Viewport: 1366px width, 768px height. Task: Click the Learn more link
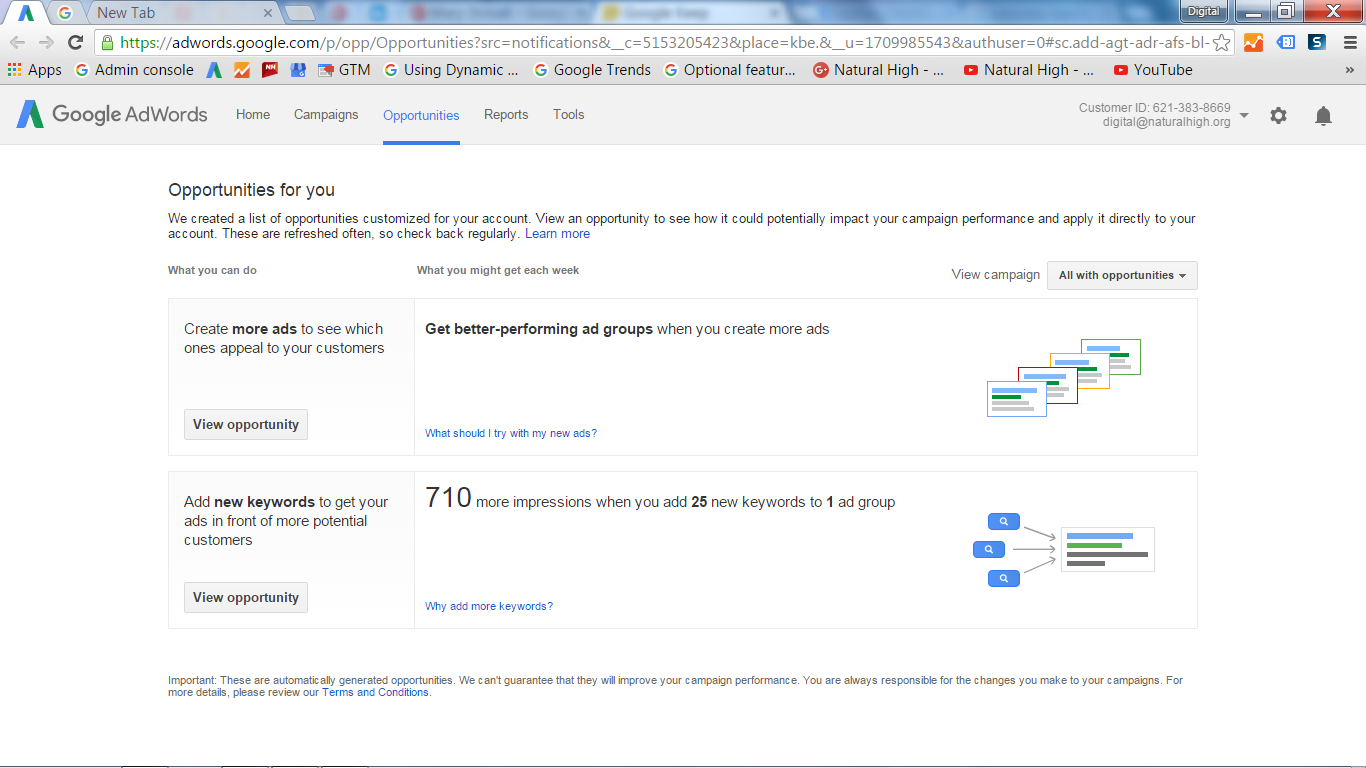coord(557,234)
